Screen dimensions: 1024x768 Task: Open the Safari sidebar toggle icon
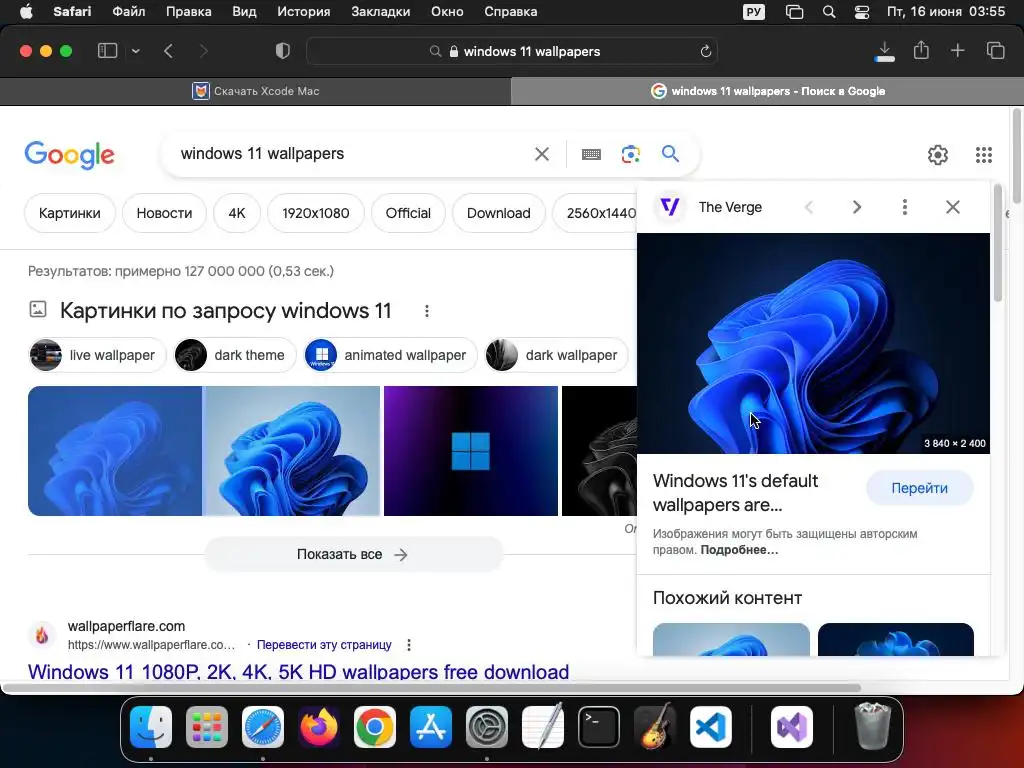point(107,51)
